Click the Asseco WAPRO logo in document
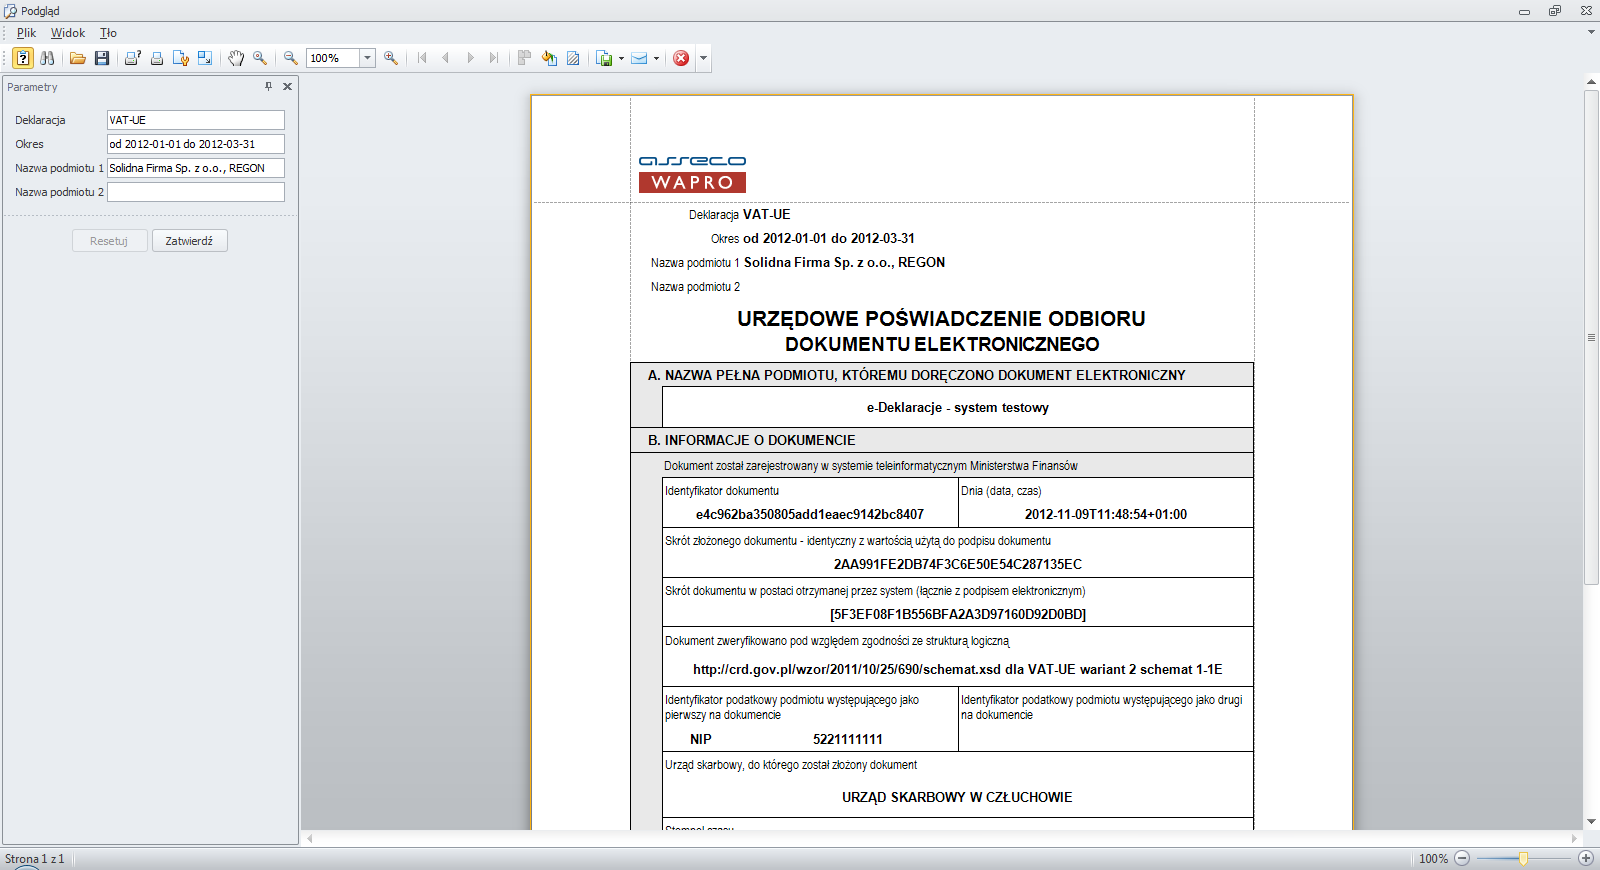 [692, 174]
